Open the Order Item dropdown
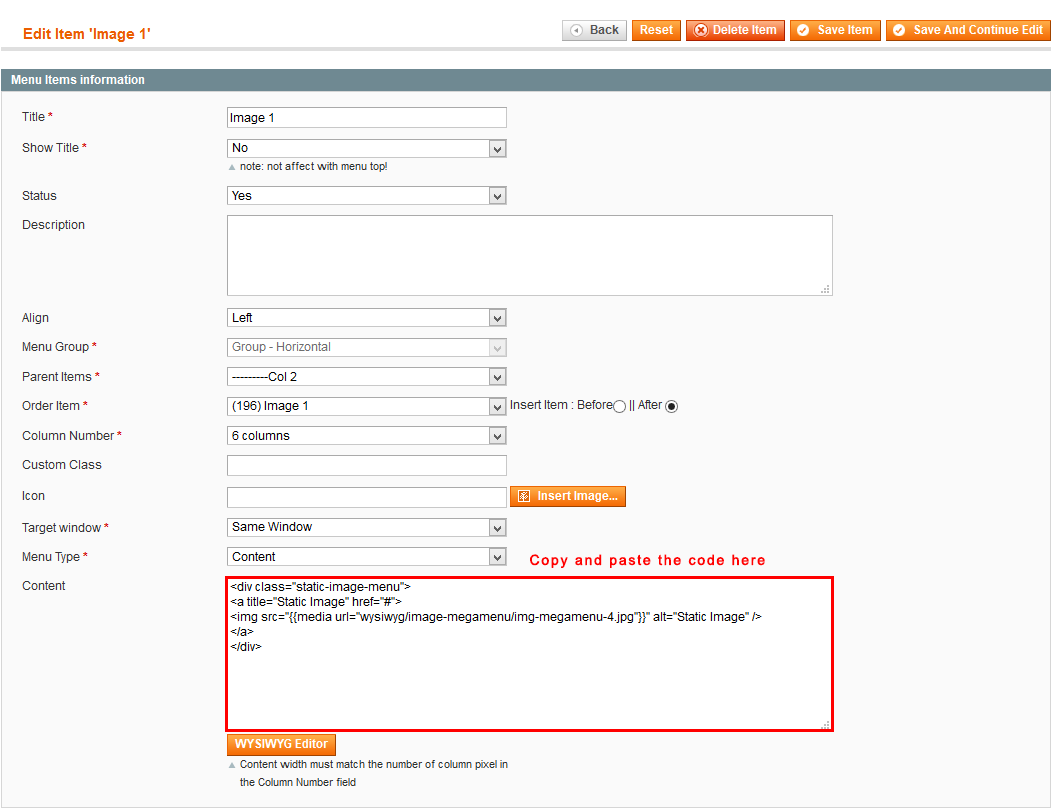This screenshot has height=810, width=1052. pos(366,407)
